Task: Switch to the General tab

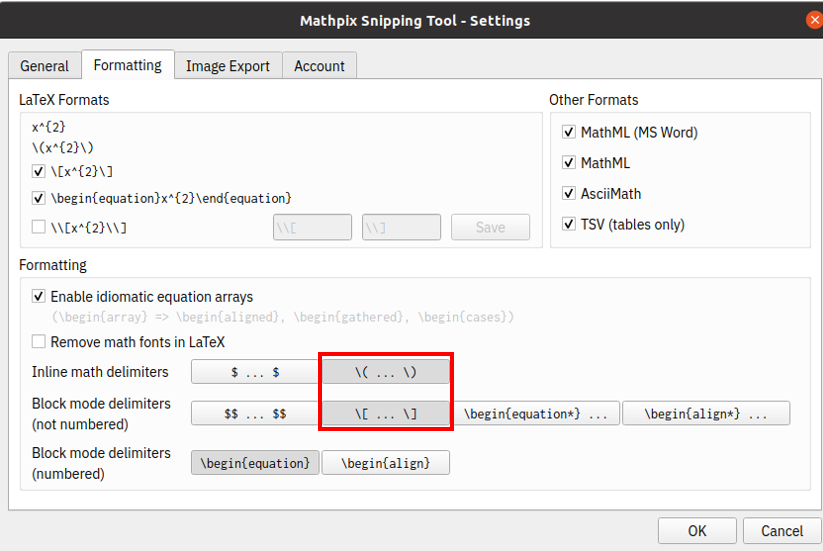Action: pyautogui.click(x=45, y=66)
